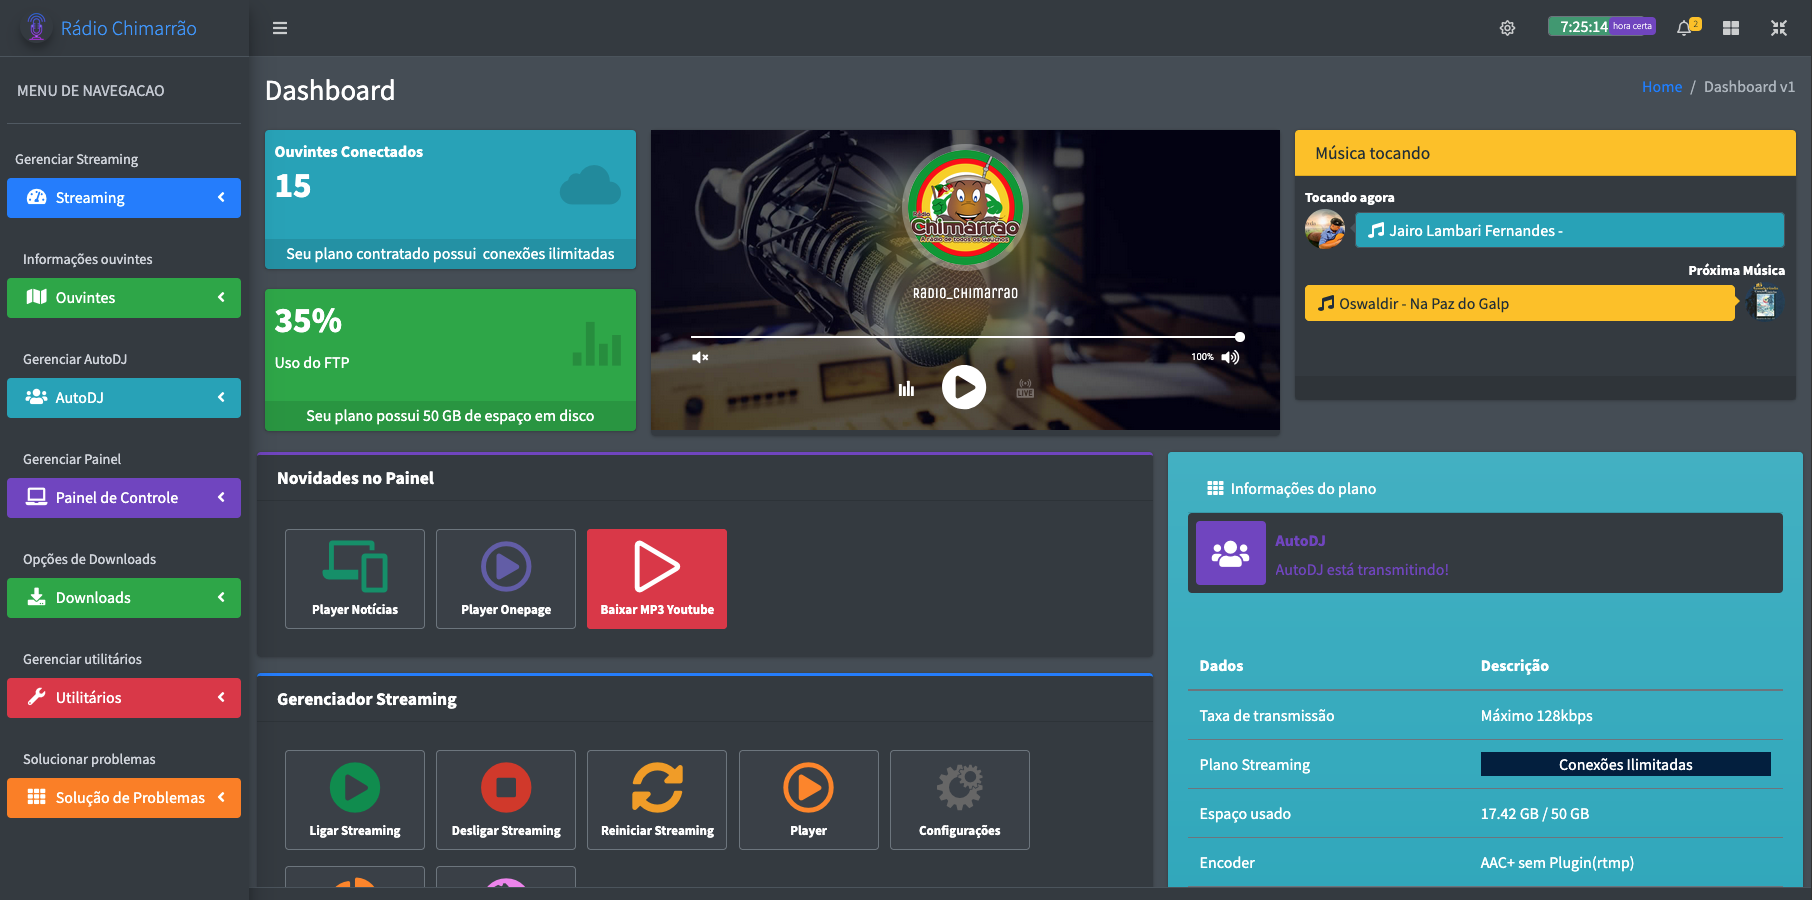This screenshot has width=1812, height=900.
Task: Open the Ouvintes menu in sidebar
Action: tap(124, 298)
